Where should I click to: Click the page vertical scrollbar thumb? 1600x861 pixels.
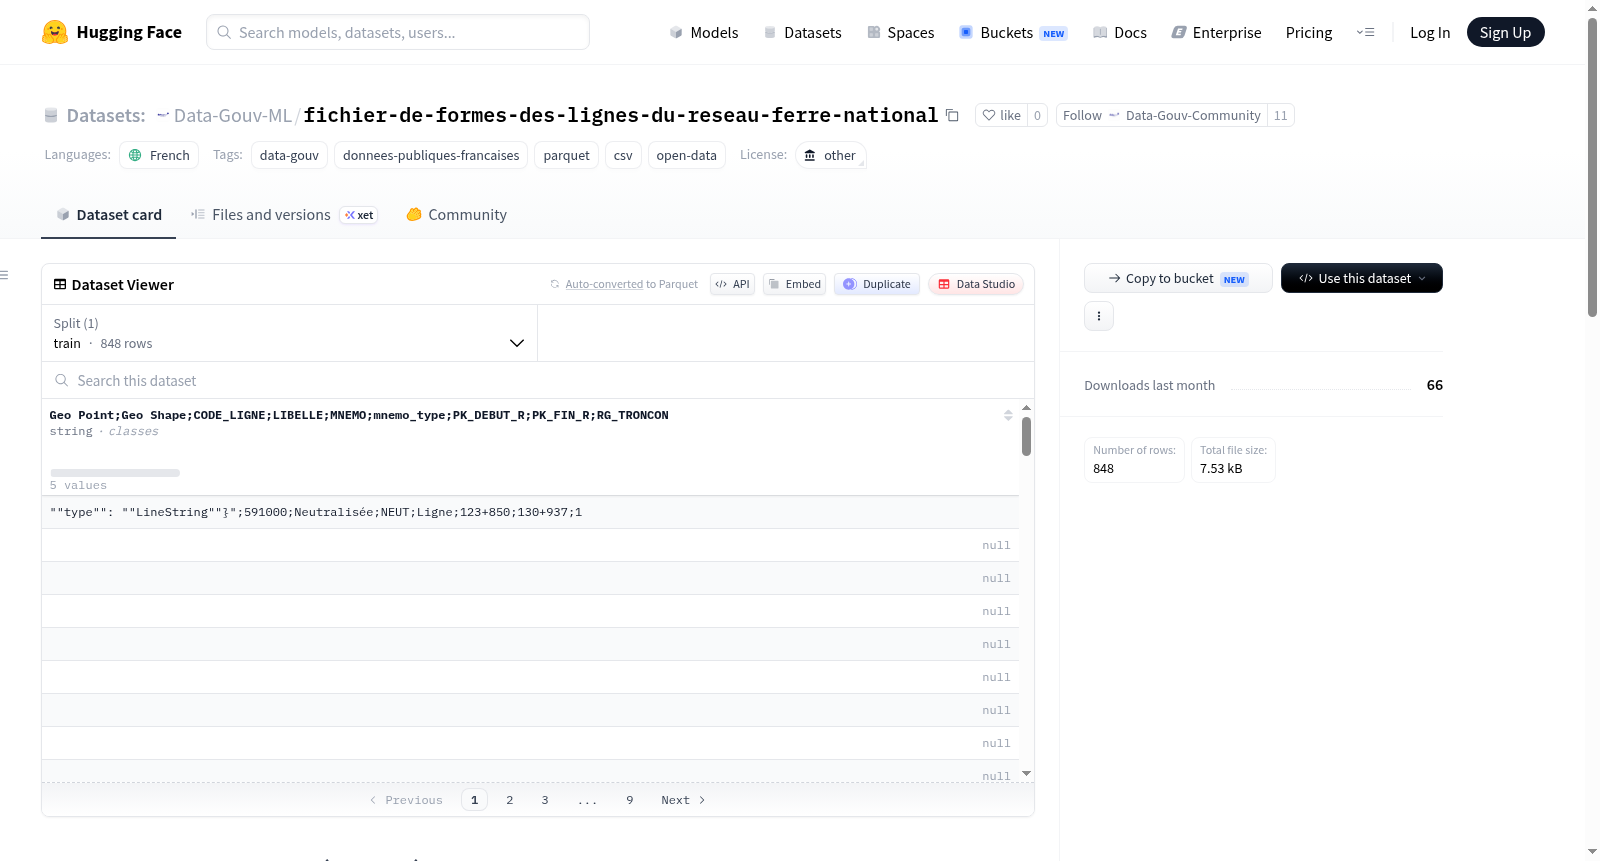[1592, 168]
